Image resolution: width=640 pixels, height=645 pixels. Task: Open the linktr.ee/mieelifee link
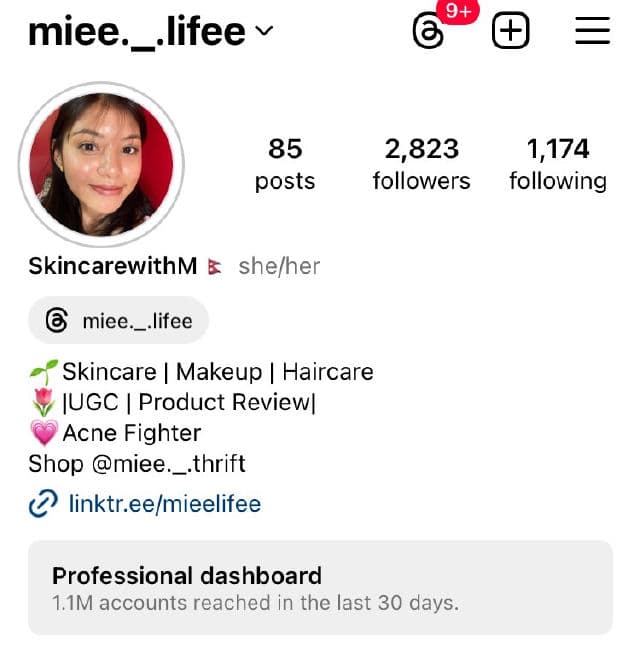(165, 503)
